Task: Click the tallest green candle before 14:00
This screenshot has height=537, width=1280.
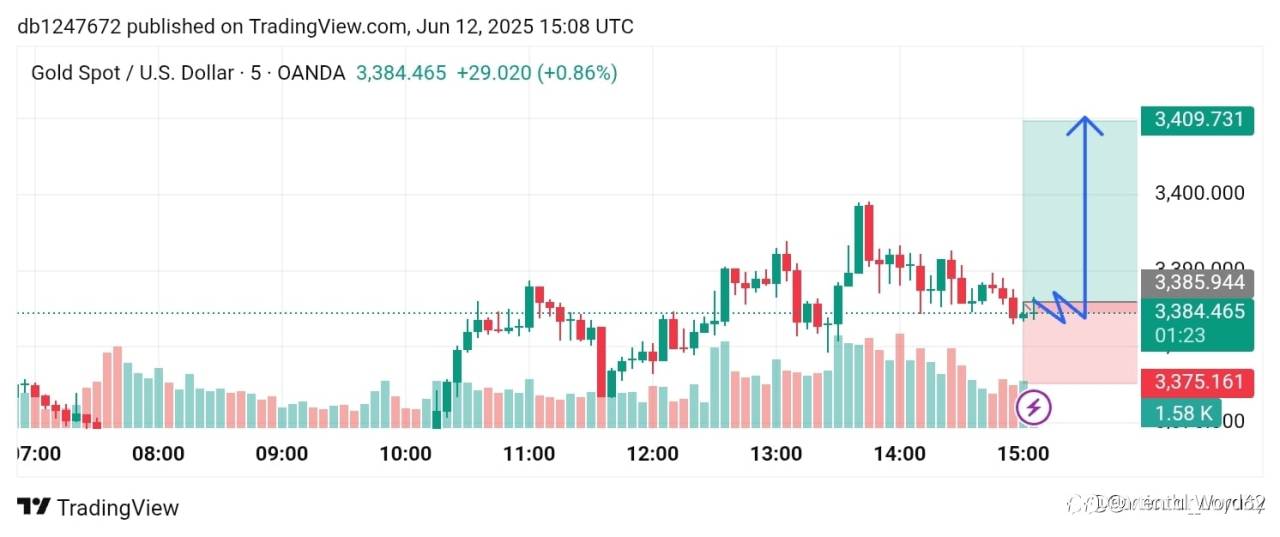Action: click(x=859, y=238)
